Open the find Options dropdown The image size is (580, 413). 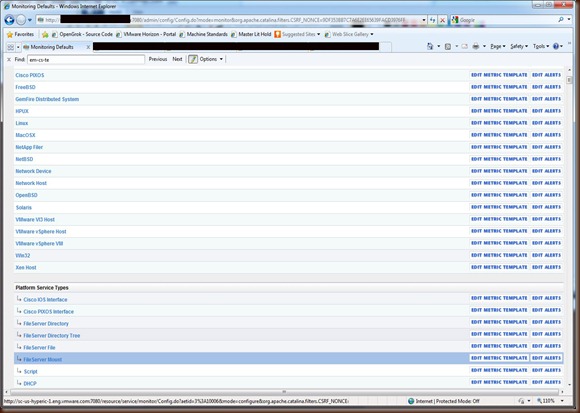point(211,59)
